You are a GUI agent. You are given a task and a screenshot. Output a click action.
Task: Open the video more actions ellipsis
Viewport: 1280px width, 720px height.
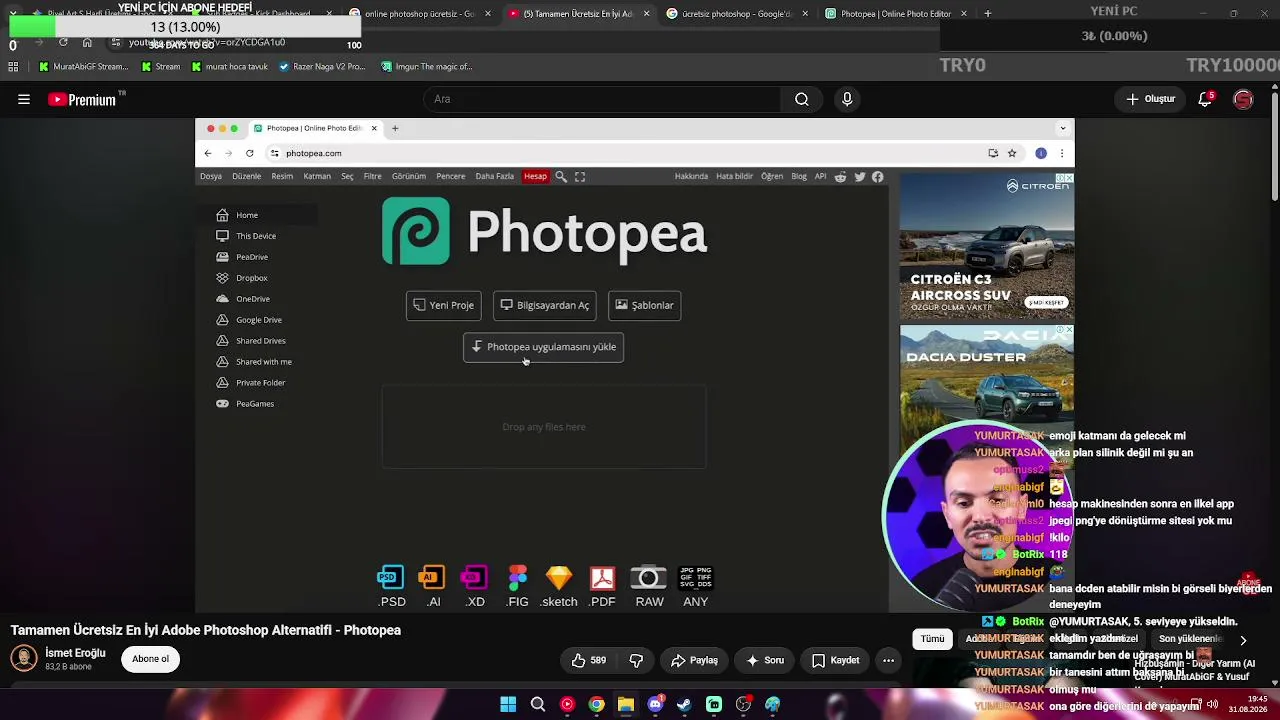[888, 660]
